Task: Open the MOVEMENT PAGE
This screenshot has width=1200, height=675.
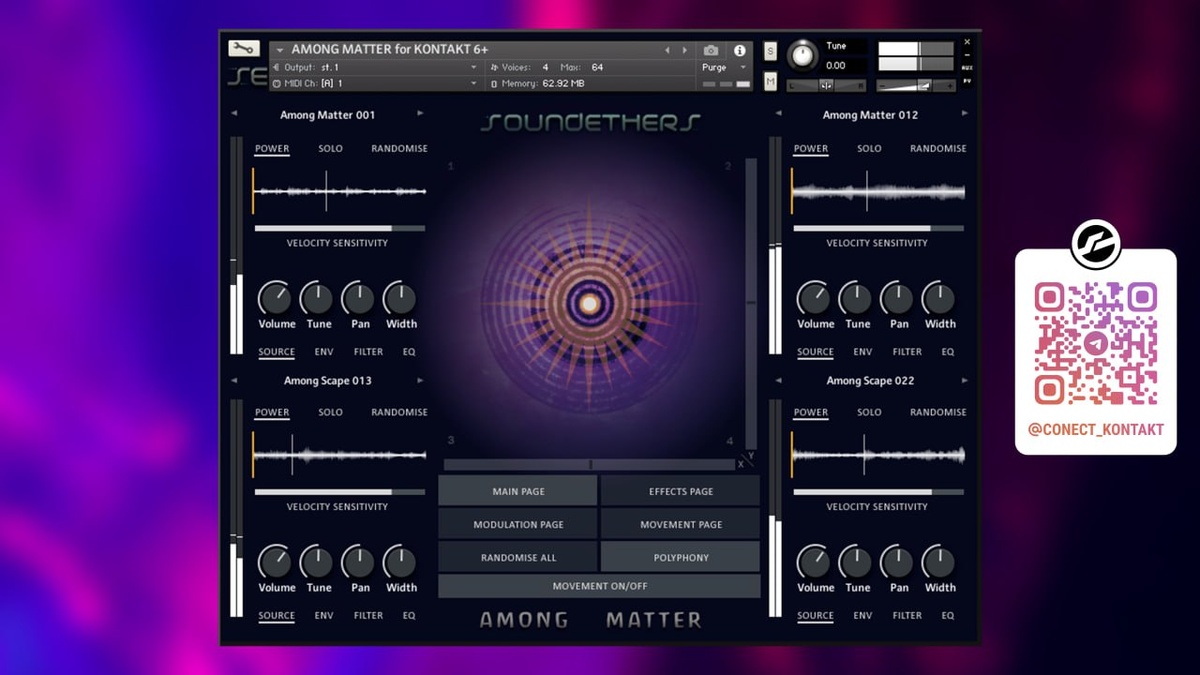Action: click(x=681, y=524)
